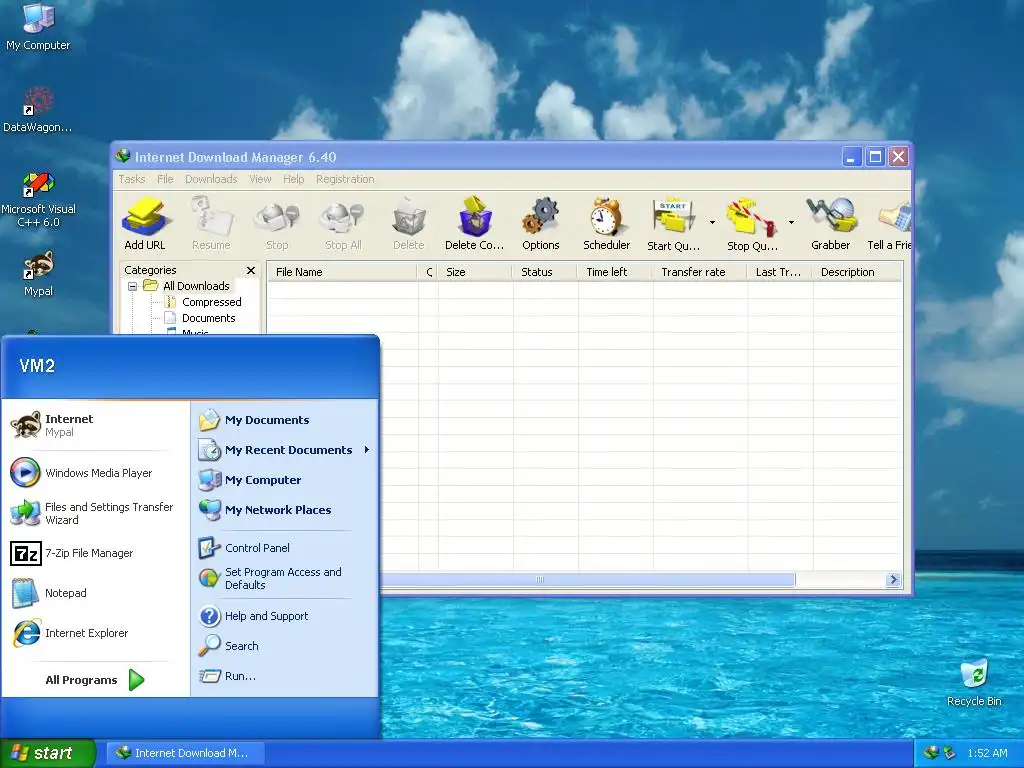Click the Stop toolbar icon
This screenshot has width=1024, height=768.
[x=277, y=224]
